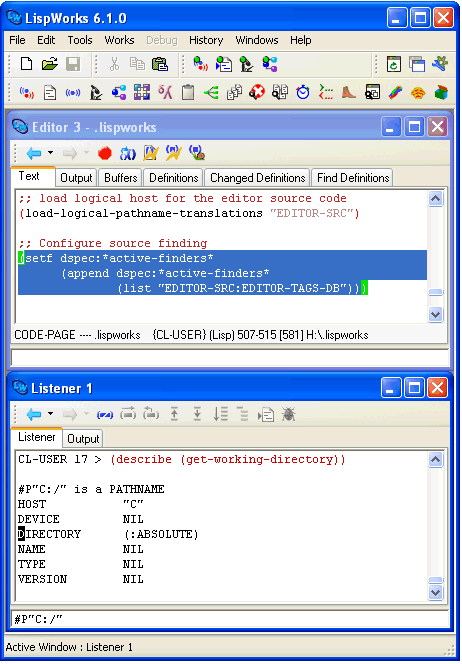
Task: Switch to the Buffers tab in Editor
Action: [120, 178]
